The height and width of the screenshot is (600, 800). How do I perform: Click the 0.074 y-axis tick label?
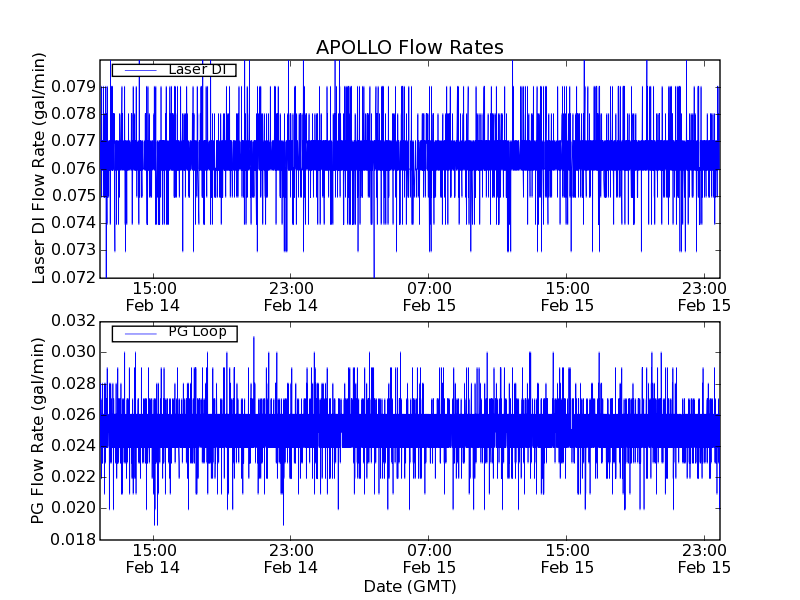tap(73, 223)
